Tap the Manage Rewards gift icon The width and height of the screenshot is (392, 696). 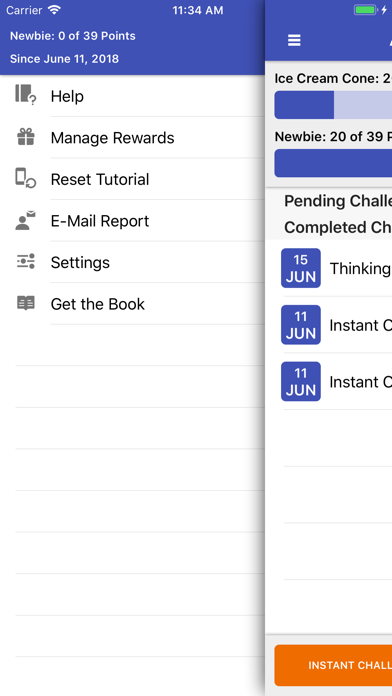(26, 137)
